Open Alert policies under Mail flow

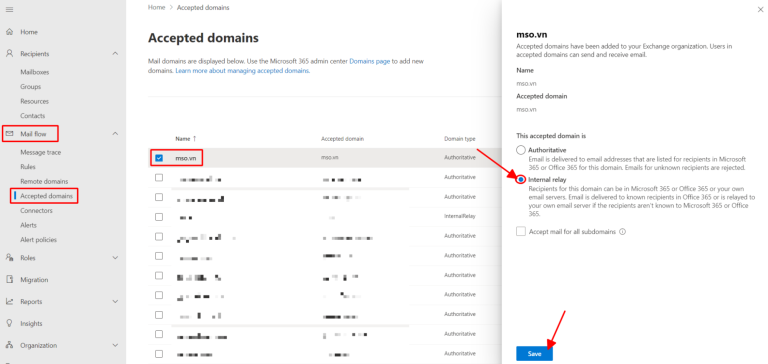pyautogui.click(x=38, y=240)
